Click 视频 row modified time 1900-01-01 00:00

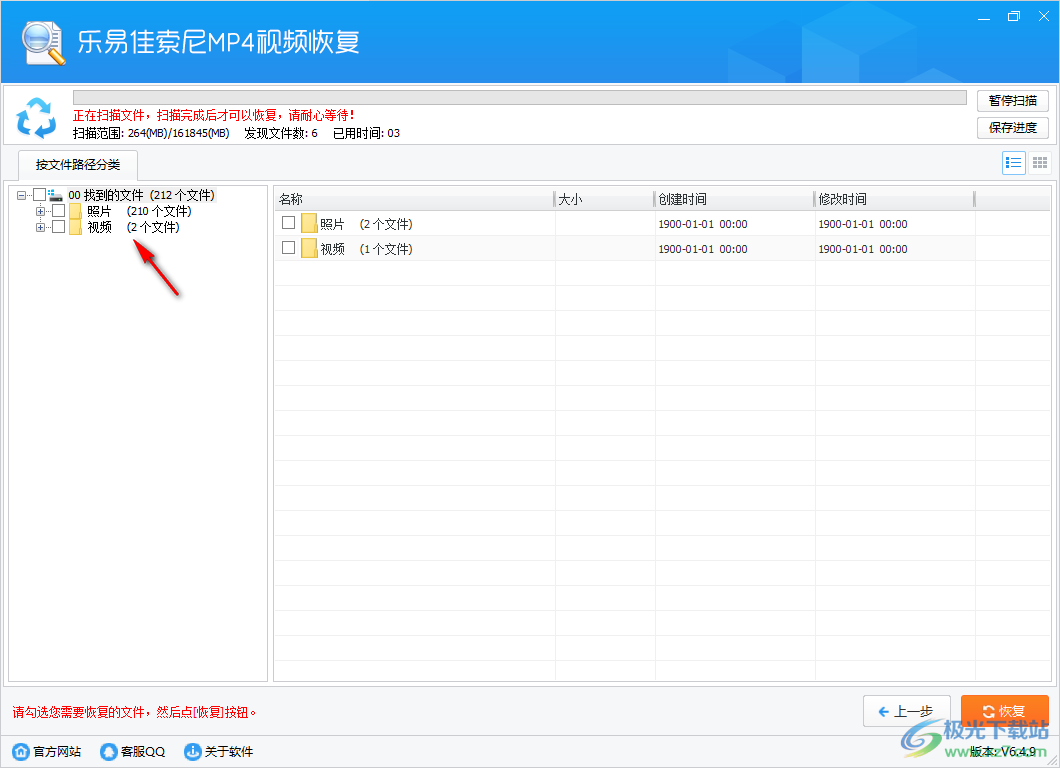tap(863, 249)
